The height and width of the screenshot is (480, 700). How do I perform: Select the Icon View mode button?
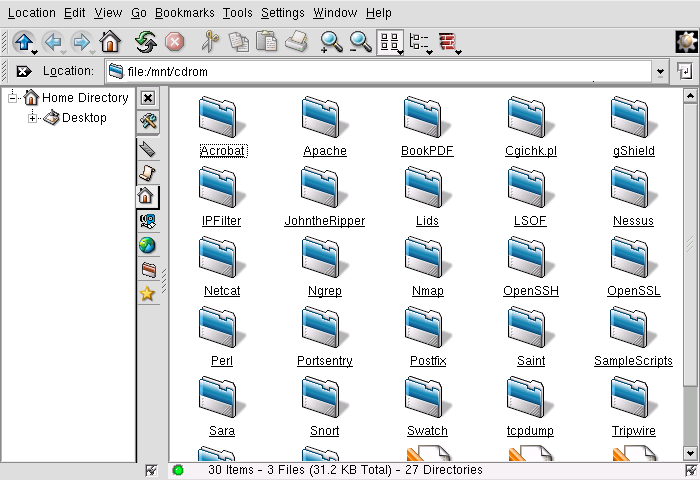click(x=388, y=42)
